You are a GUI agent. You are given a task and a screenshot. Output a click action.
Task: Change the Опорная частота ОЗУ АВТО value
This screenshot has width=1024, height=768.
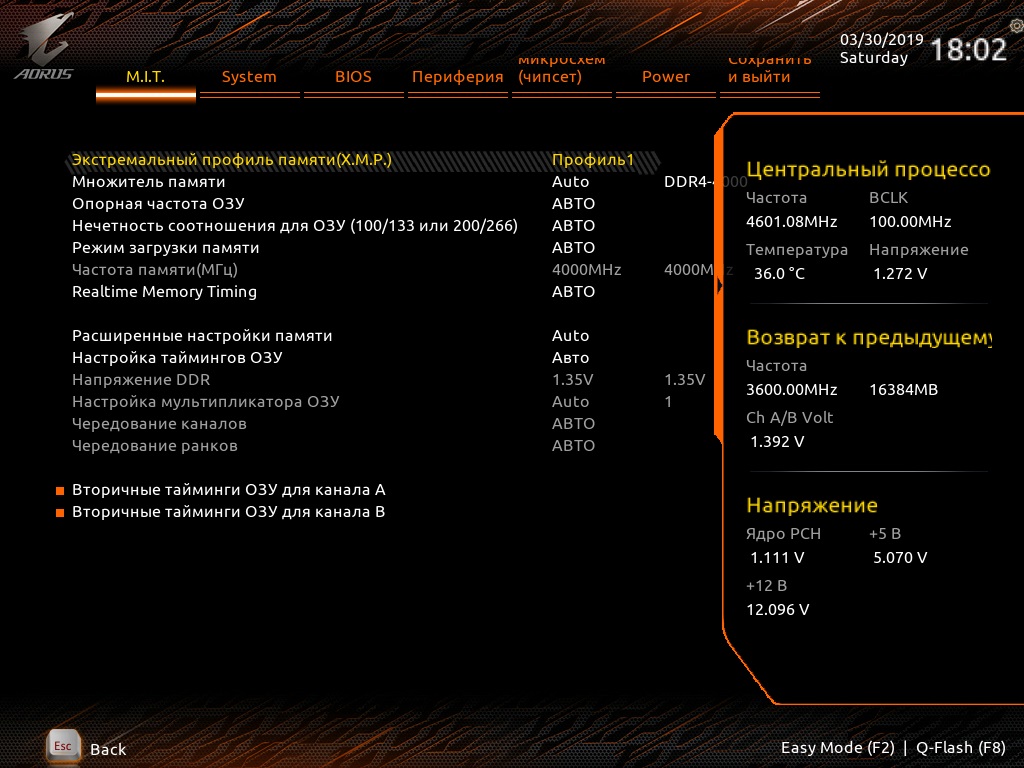[573, 204]
